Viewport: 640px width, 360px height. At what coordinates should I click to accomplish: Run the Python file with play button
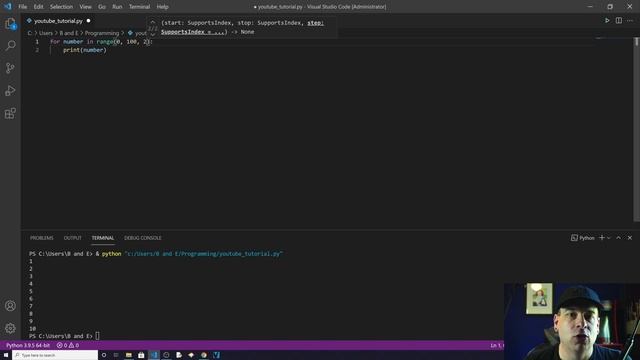[607, 20]
